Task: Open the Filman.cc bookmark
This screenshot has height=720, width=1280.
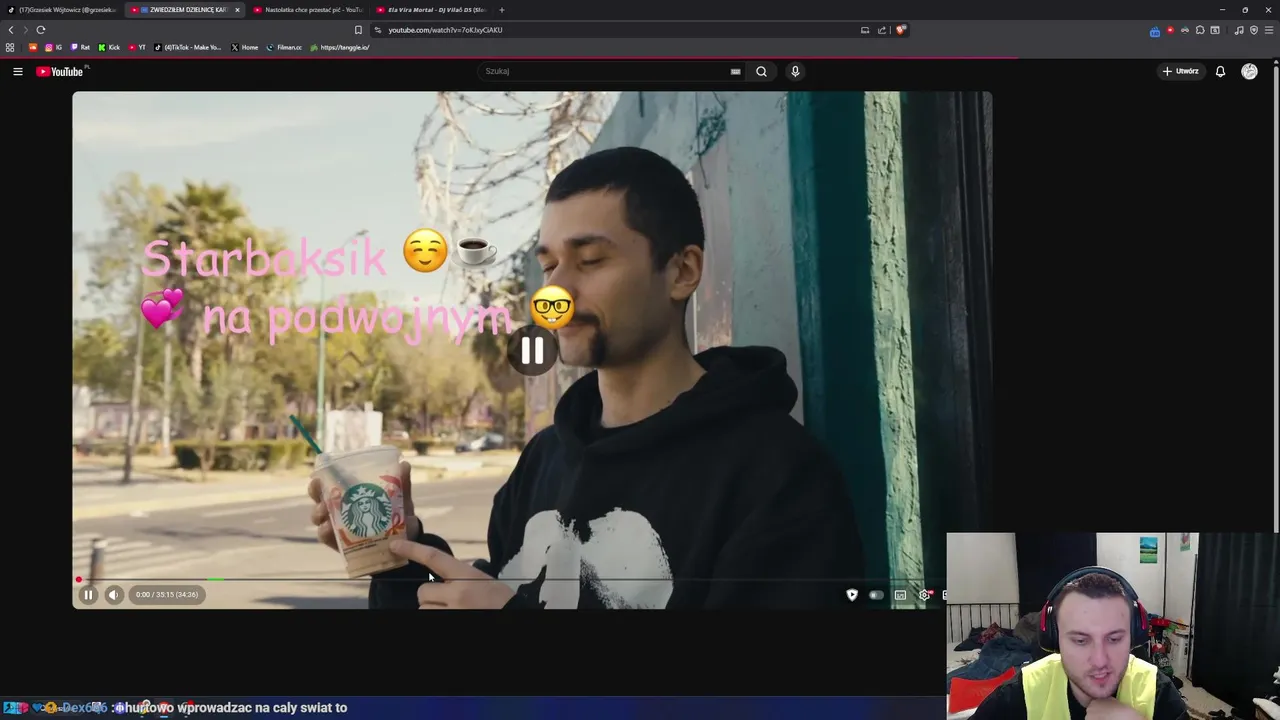Action: 284,47
